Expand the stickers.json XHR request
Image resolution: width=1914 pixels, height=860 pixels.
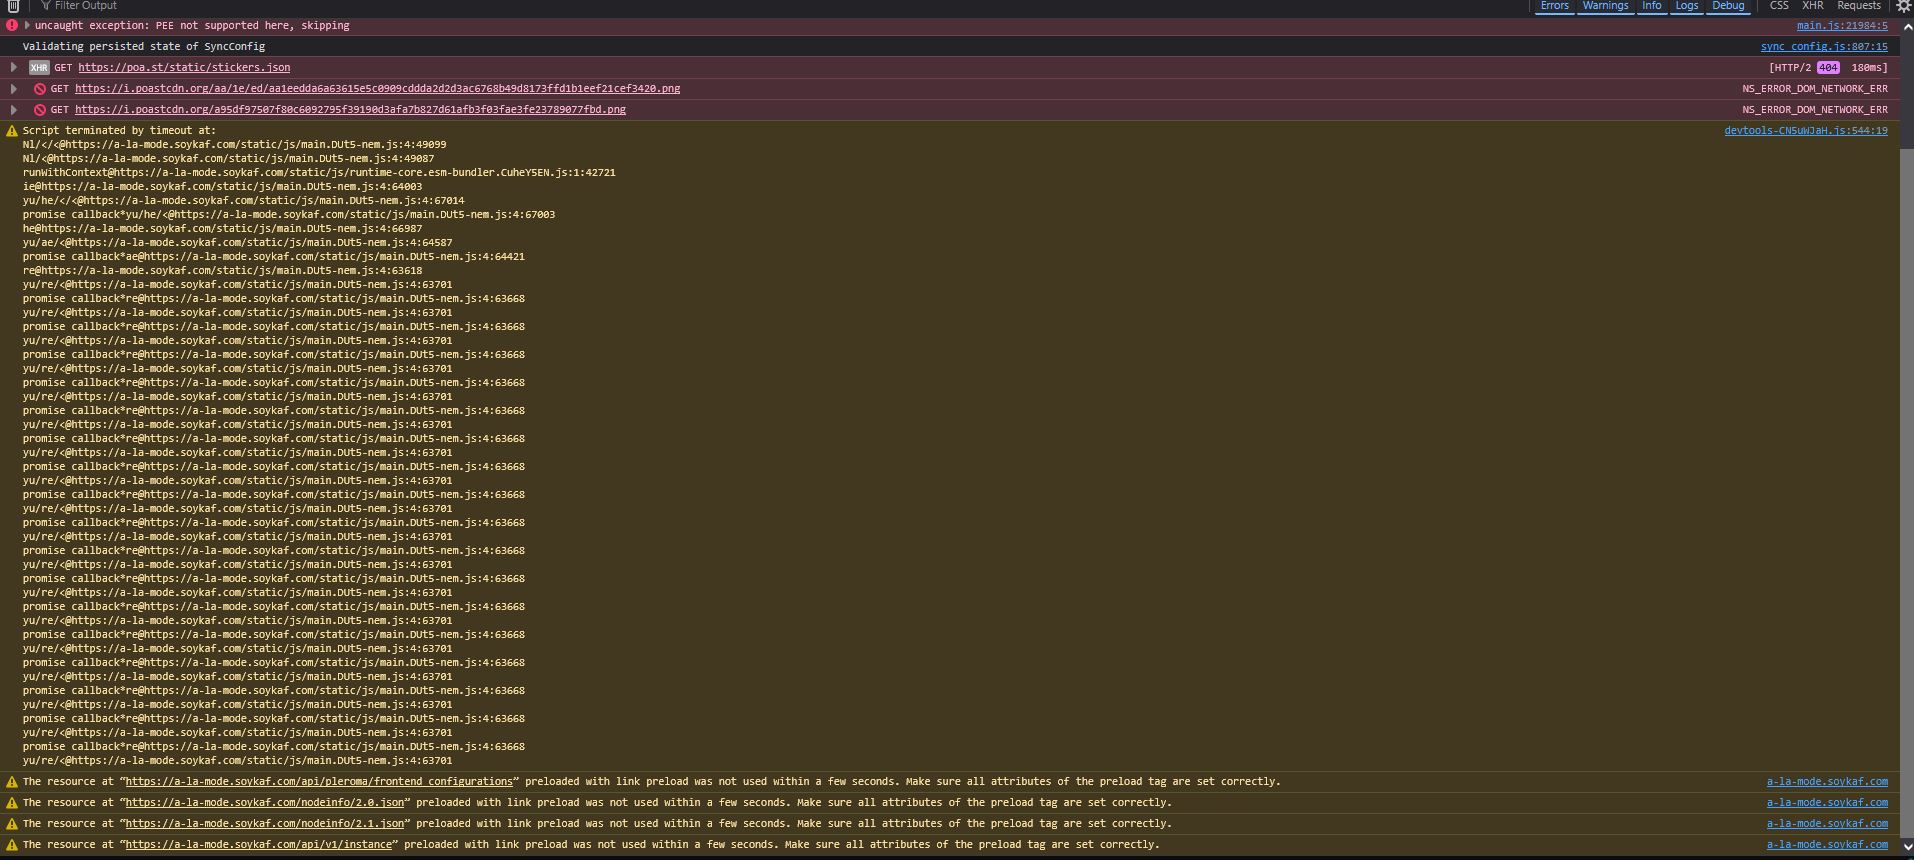click(14, 68)
